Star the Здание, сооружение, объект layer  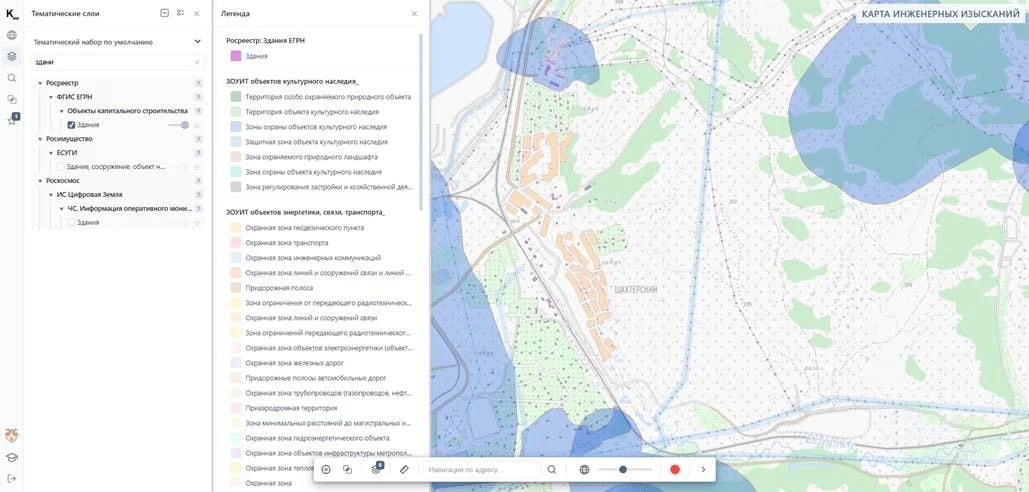click(197, 167)
